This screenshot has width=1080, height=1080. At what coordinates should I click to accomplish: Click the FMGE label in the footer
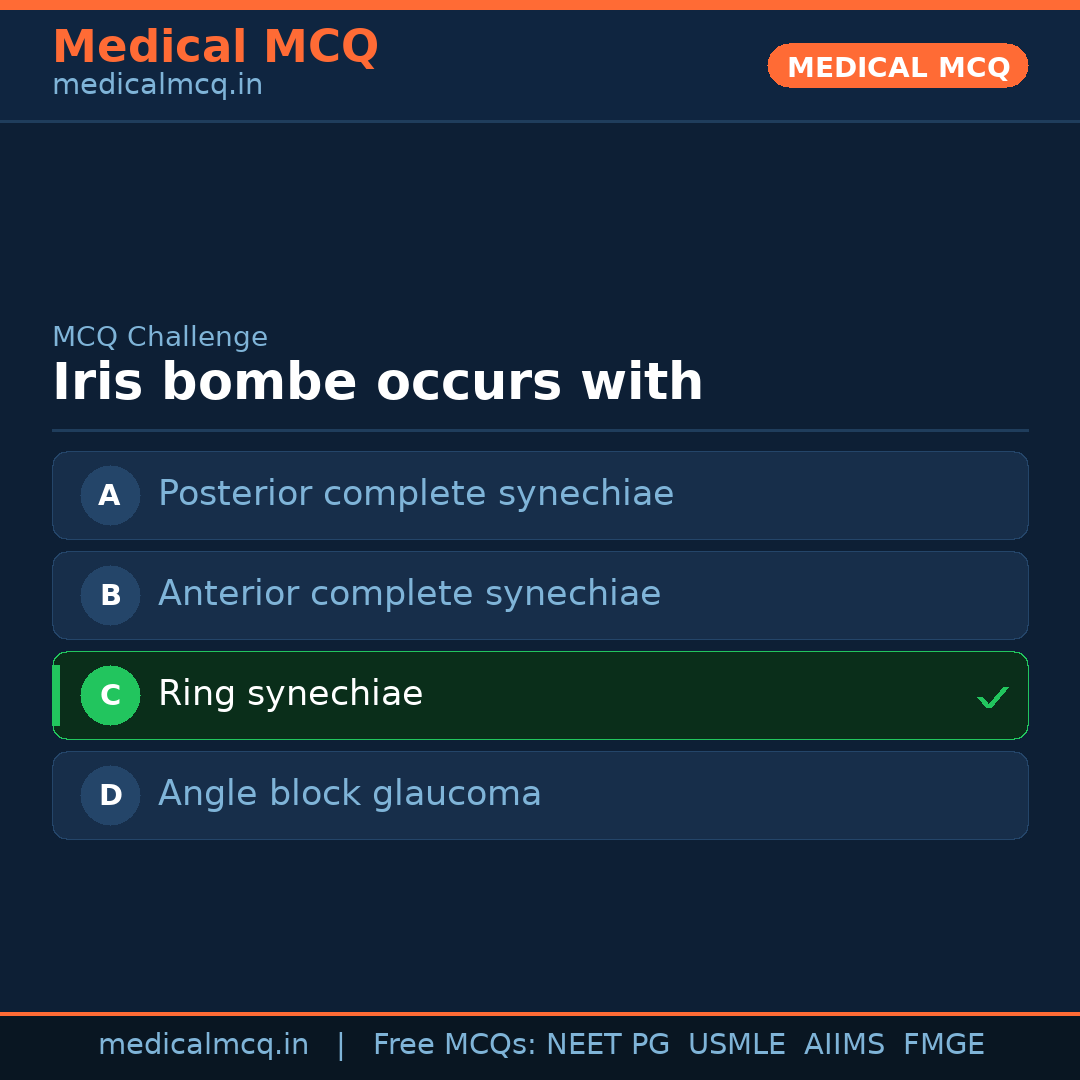(943, 1044)
